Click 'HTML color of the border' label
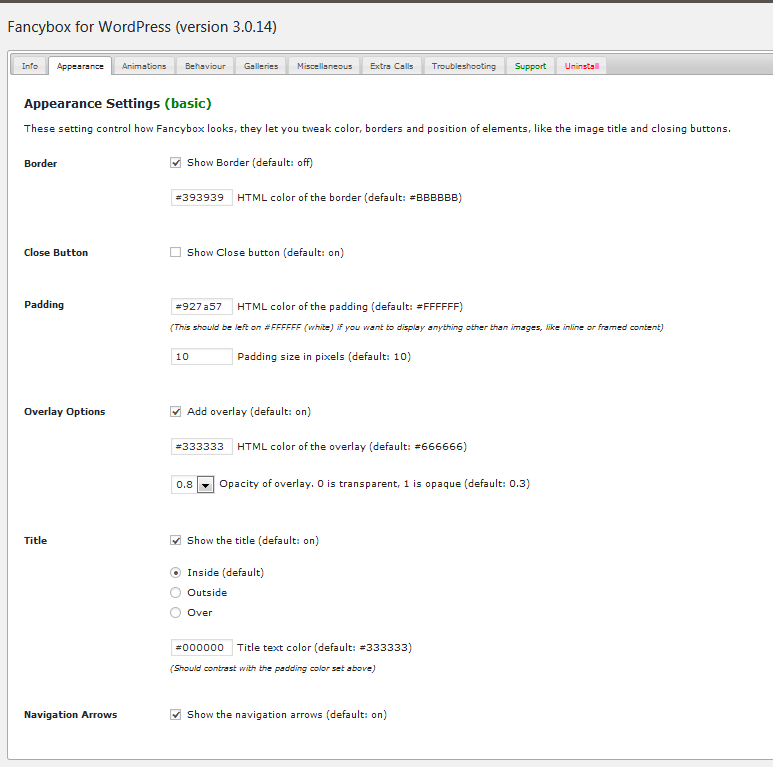Viewport: 773px width, 767px height. coord(350,198)
